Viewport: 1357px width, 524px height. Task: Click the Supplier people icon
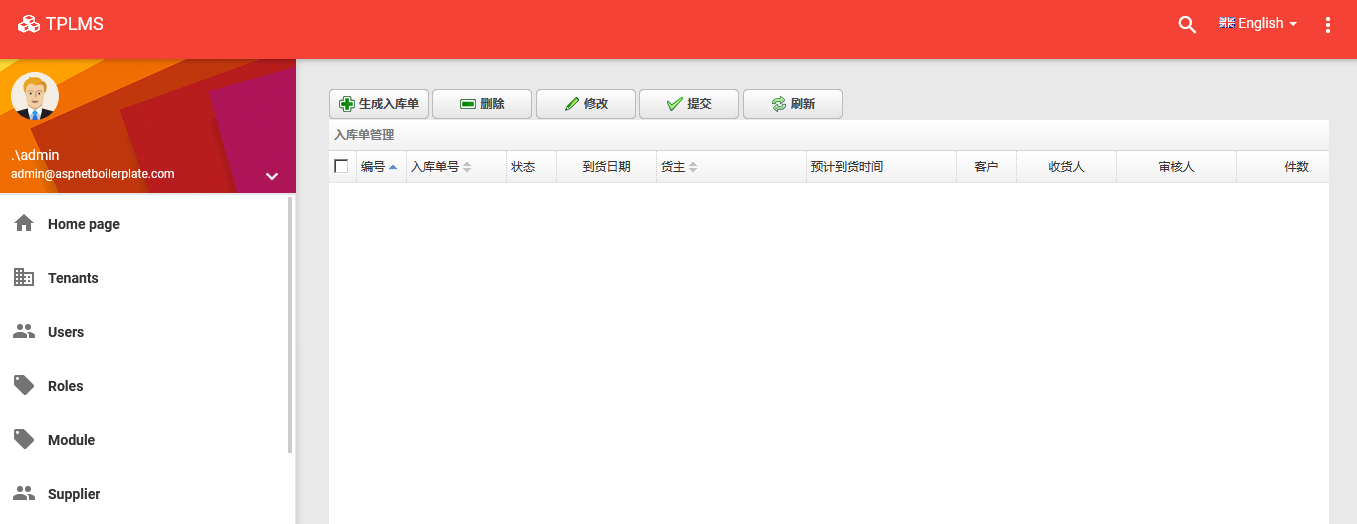[24, 493]
